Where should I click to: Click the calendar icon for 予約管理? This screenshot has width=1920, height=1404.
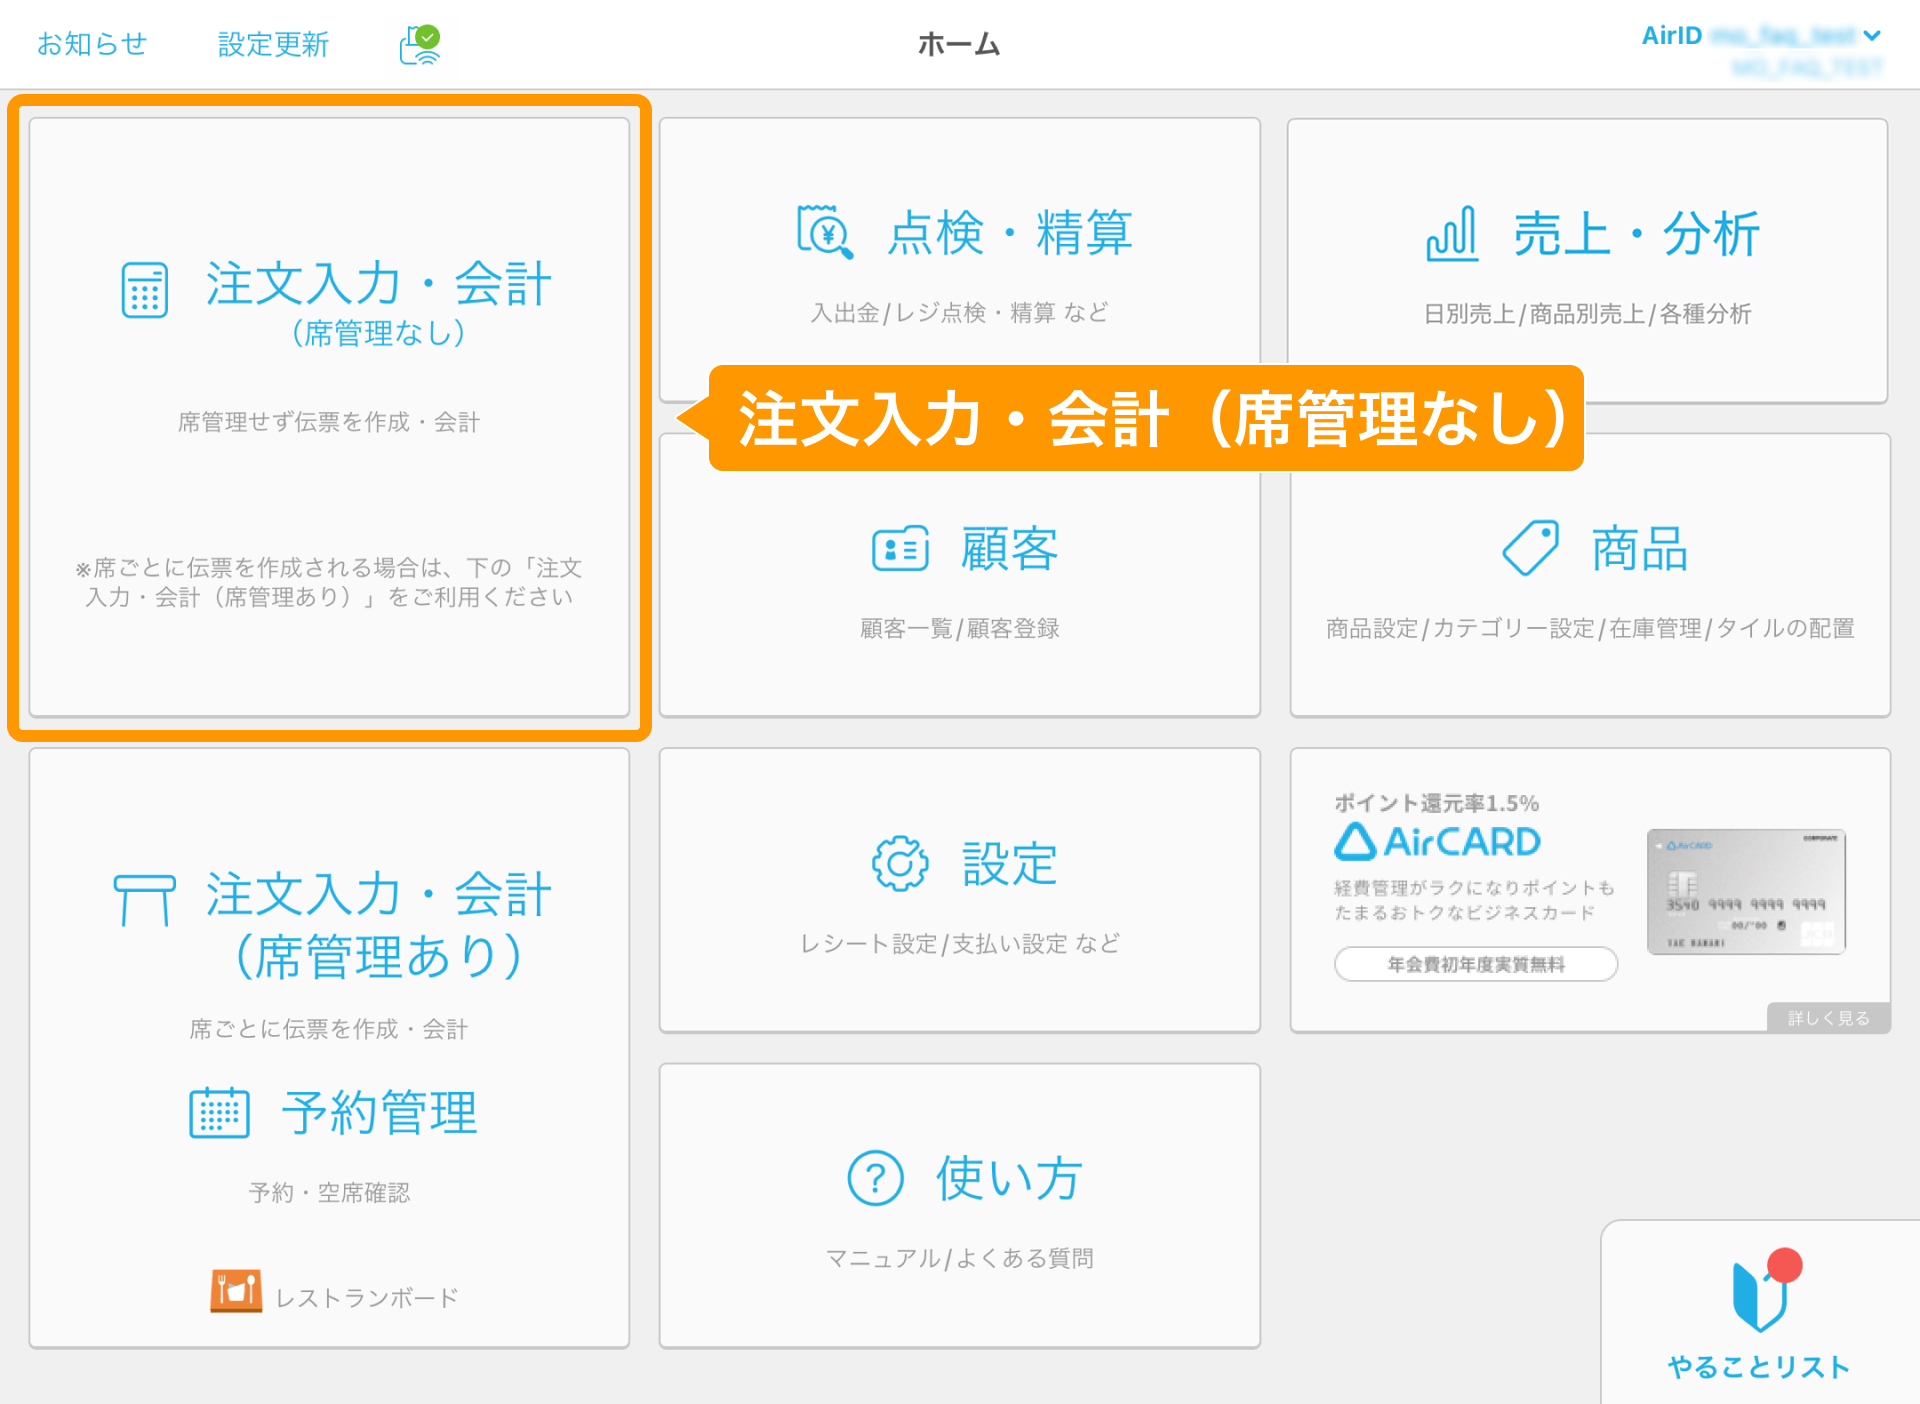(219, 1112)
